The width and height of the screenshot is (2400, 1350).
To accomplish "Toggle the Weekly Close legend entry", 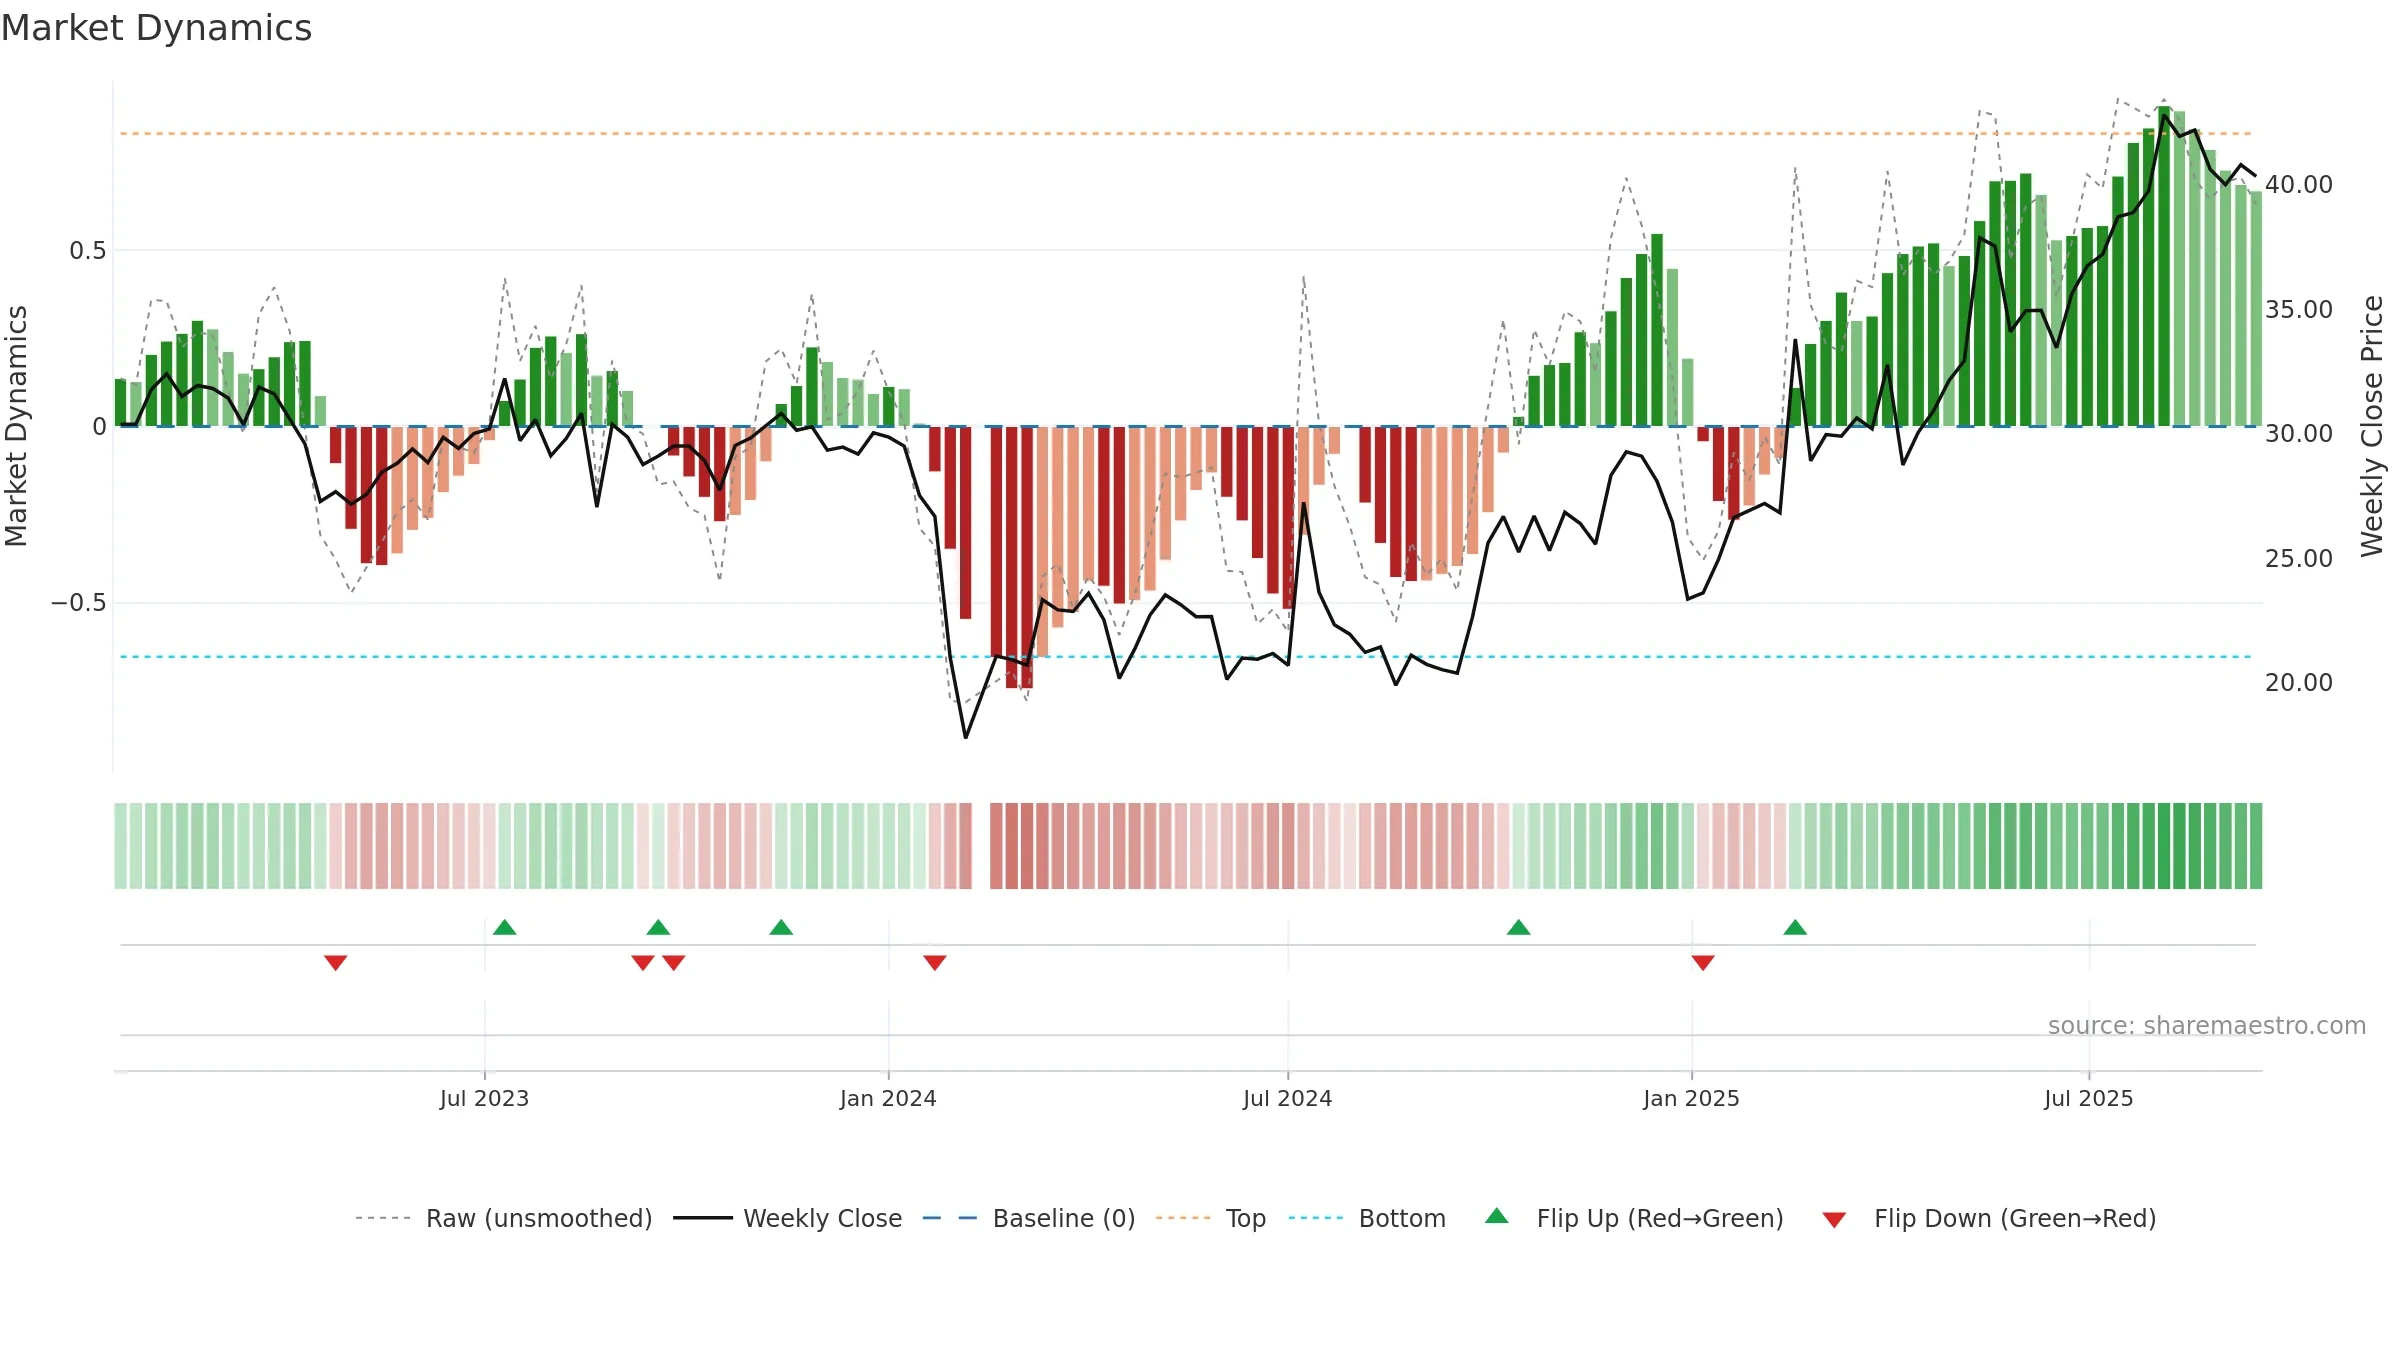I will click(x=788, y=1218).
